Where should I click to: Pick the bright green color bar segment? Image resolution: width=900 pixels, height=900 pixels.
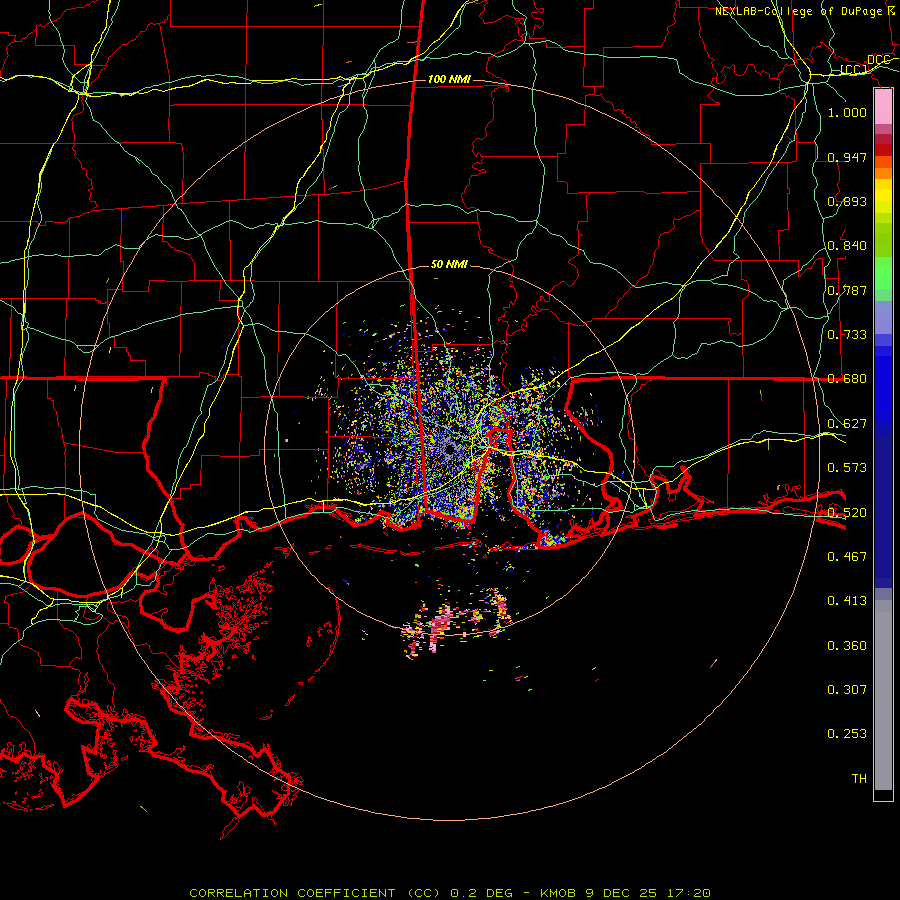click(883, 273)
